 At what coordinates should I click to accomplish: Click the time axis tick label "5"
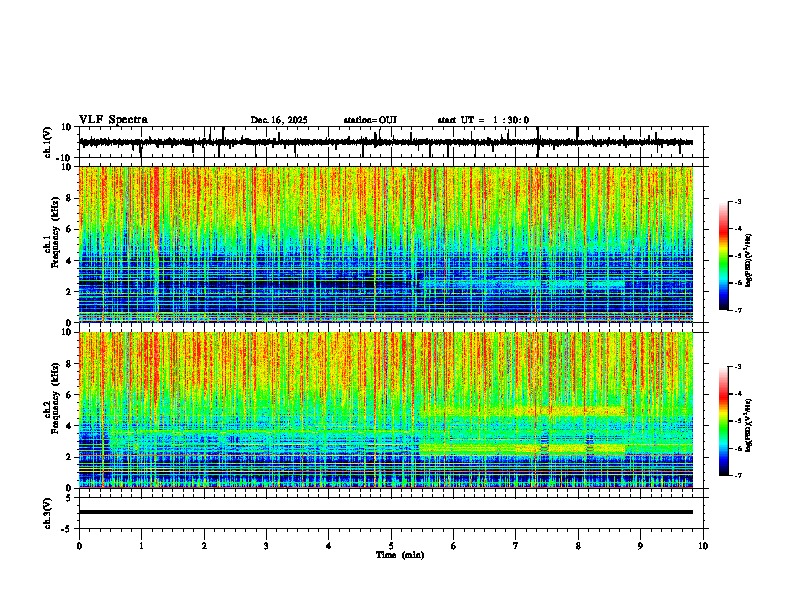click(x=391, y=546)
